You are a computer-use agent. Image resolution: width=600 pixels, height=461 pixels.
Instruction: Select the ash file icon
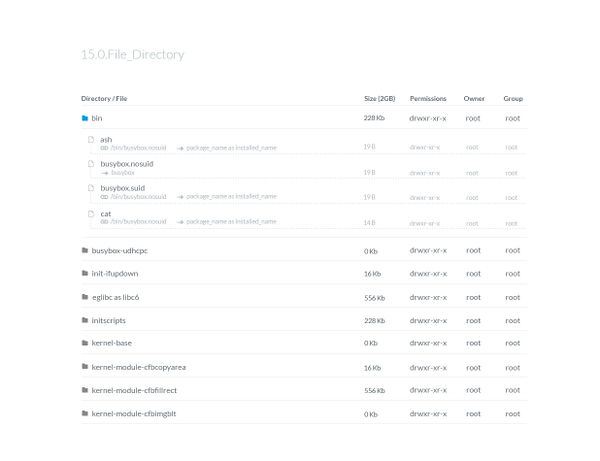tap(92, 139)
